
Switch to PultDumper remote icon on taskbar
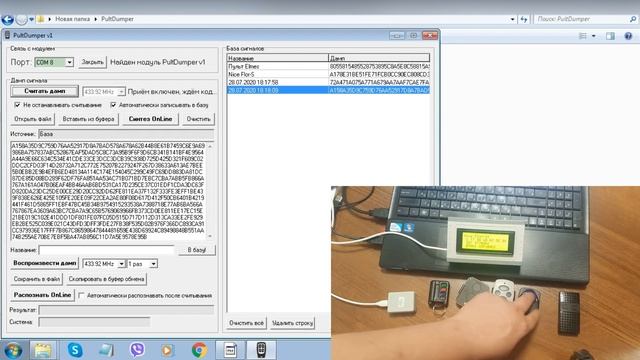(x=261, y=350)
